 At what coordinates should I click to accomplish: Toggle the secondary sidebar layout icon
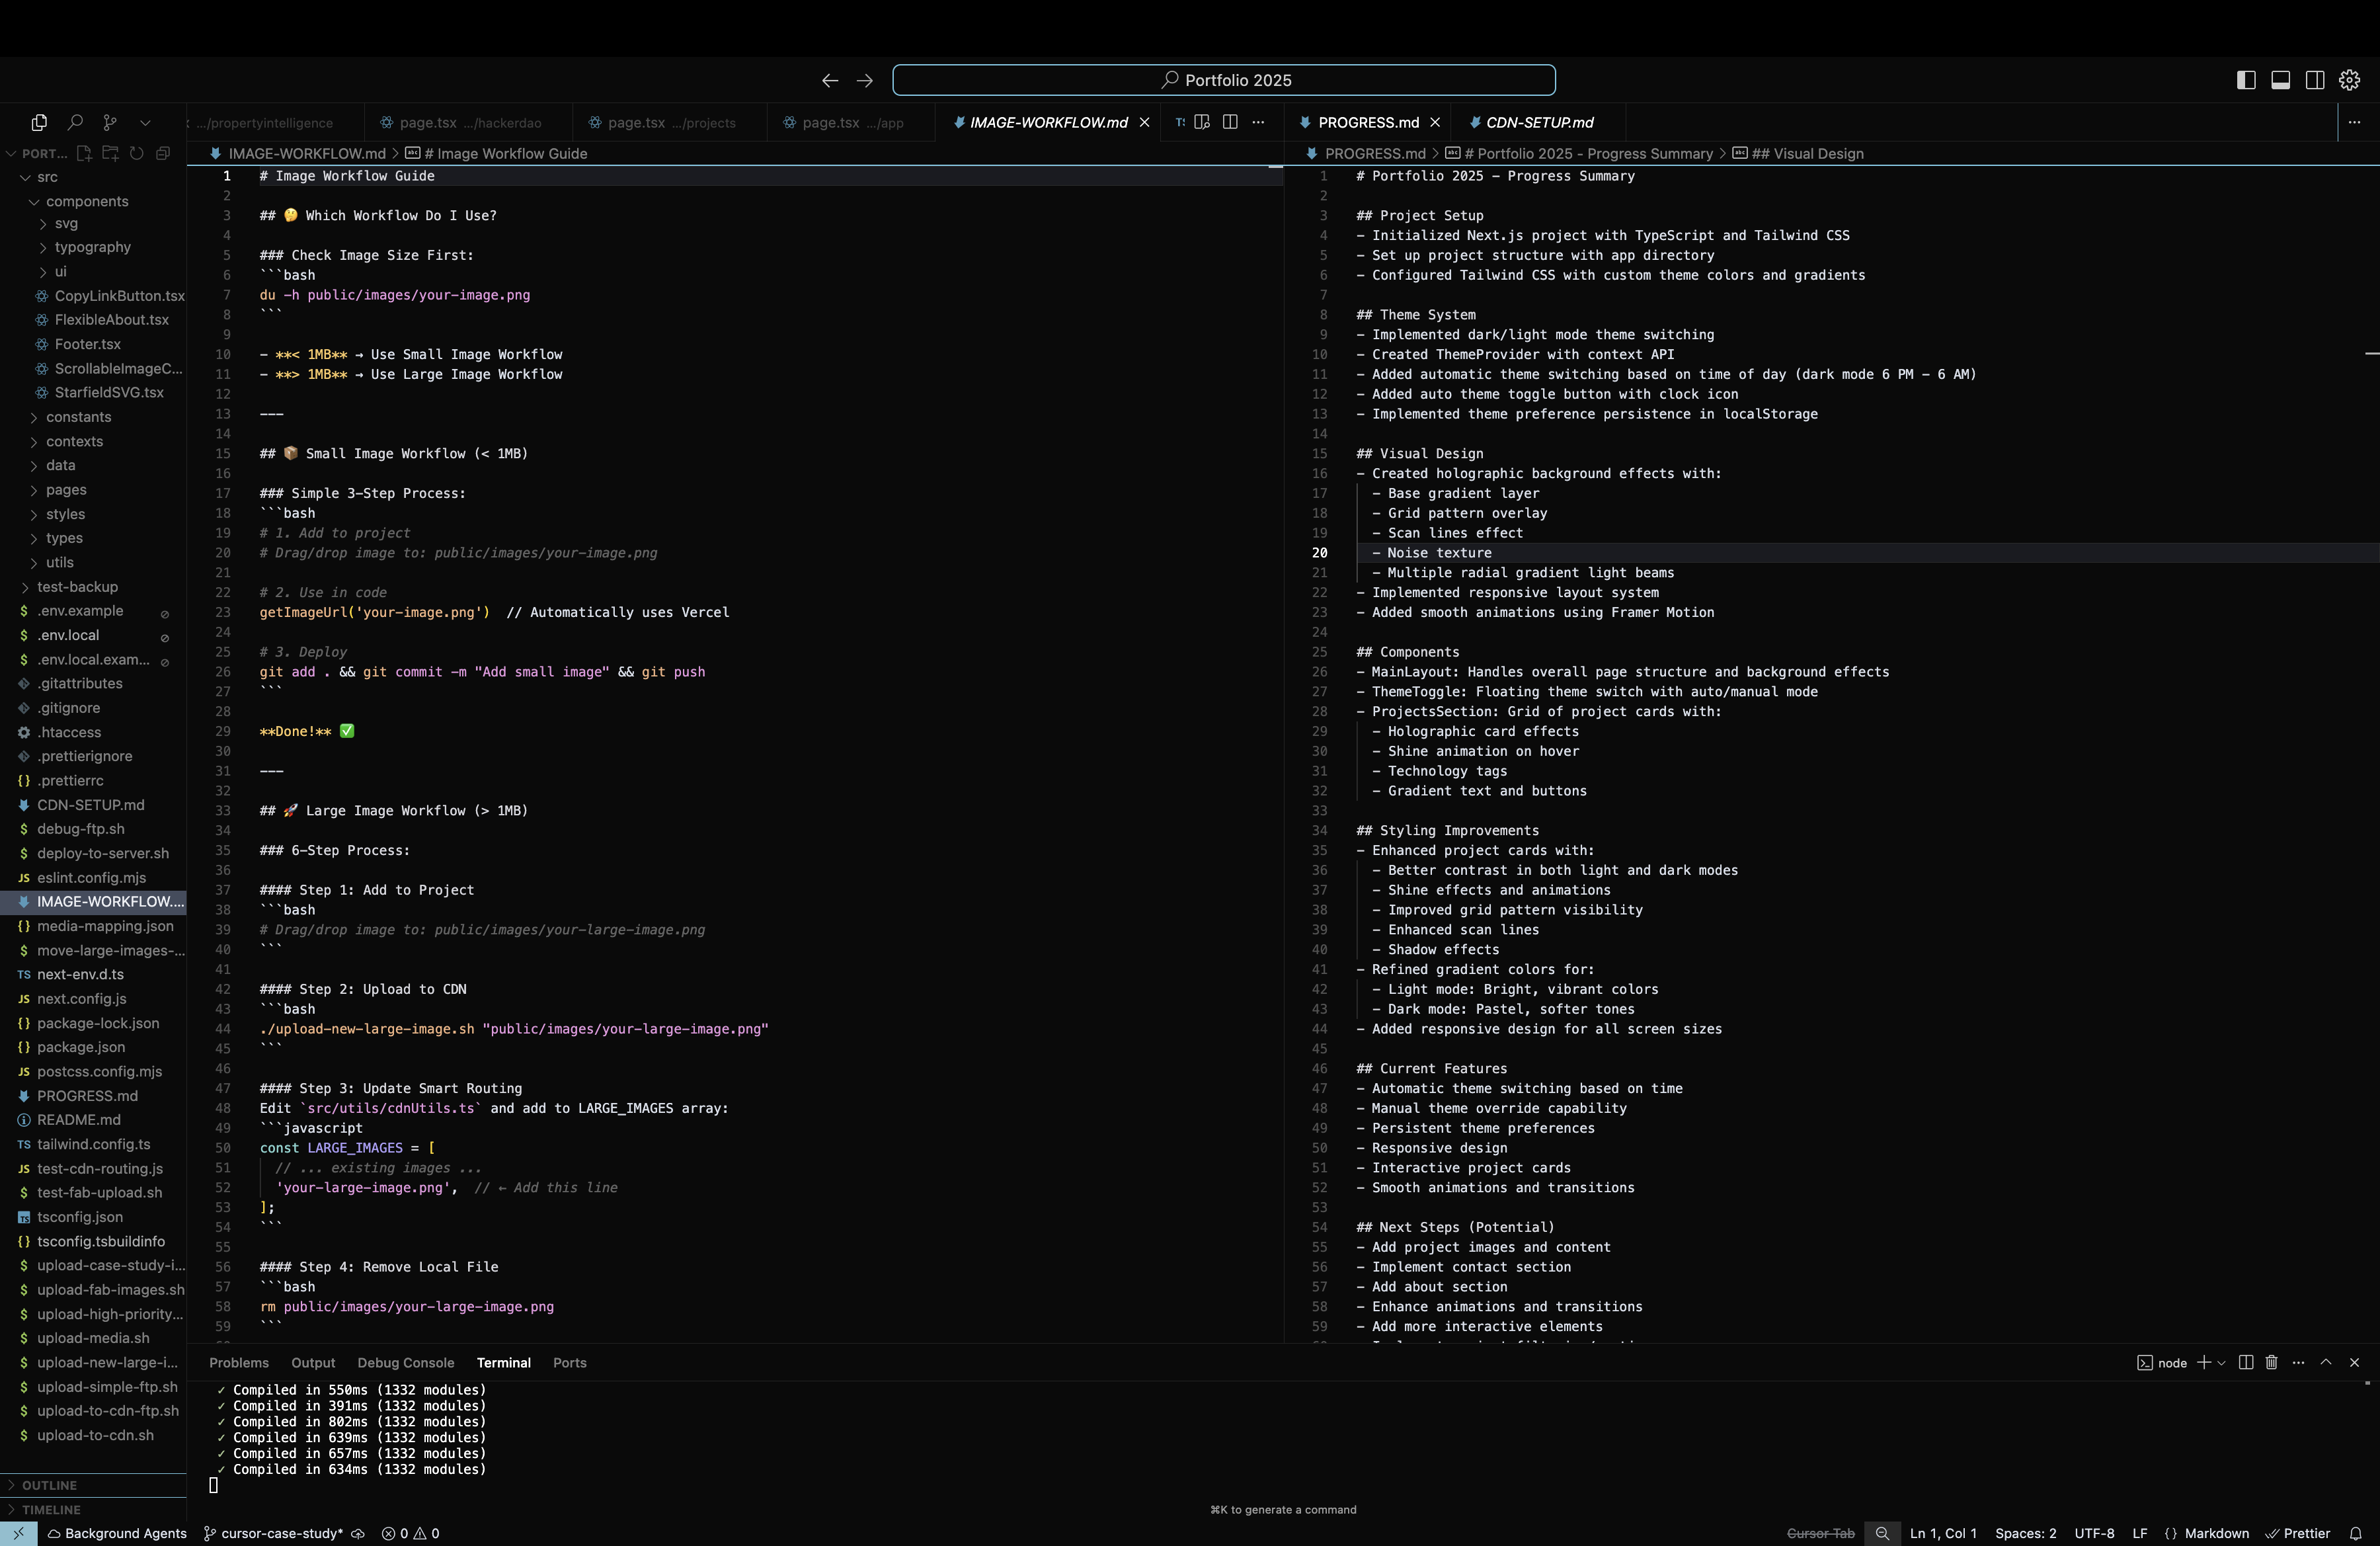click(x=2315, y=80)
